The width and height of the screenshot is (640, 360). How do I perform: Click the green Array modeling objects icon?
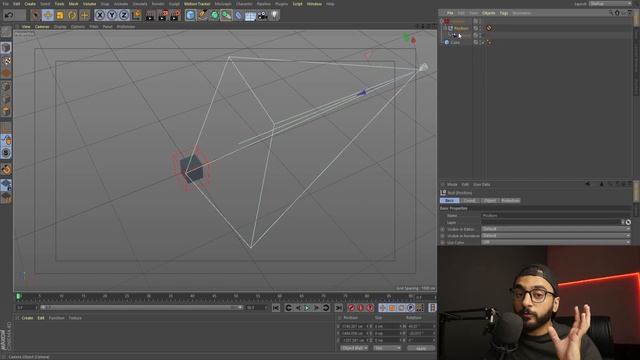tap(226, 15)
